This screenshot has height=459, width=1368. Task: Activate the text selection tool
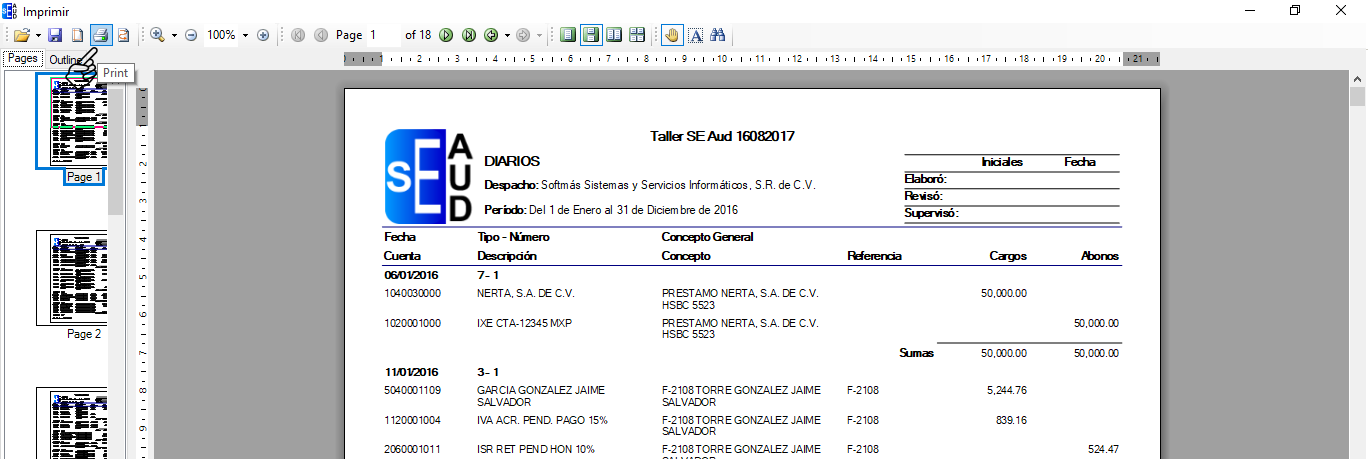[x=696, y=35]
